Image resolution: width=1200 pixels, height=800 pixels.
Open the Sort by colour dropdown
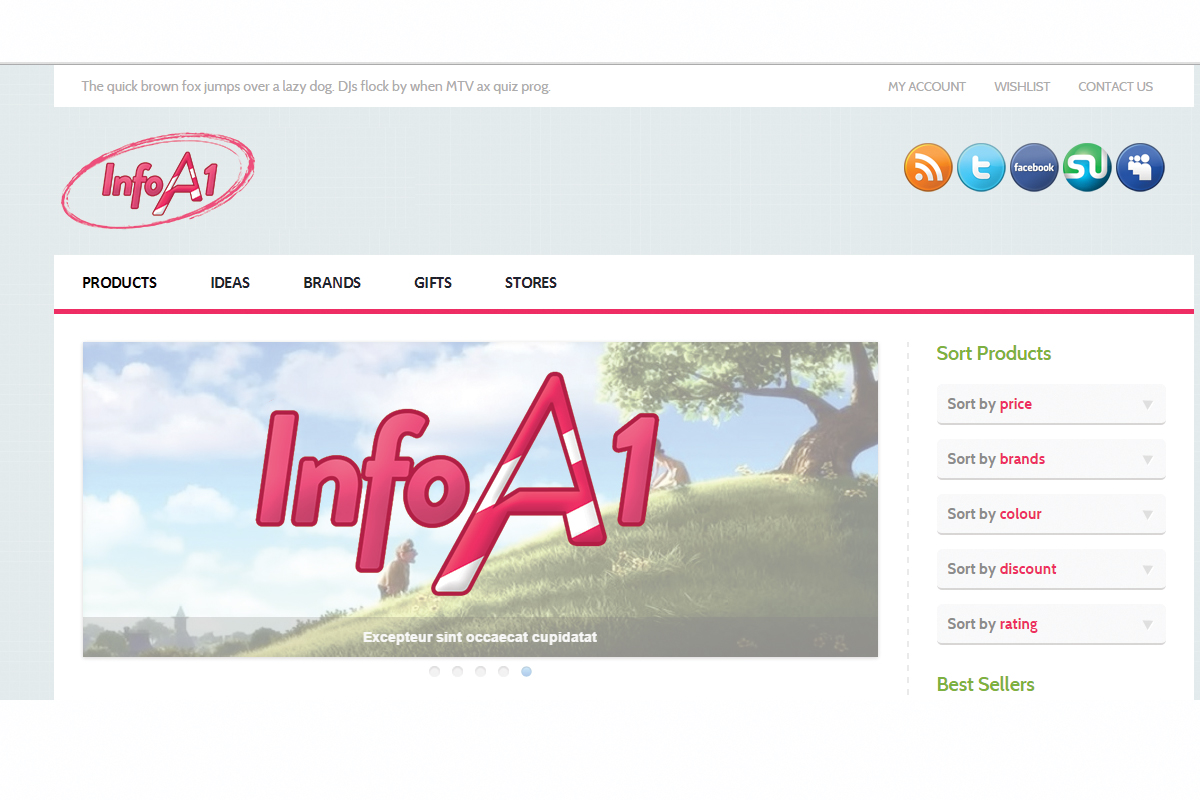tap(1051, 514)
